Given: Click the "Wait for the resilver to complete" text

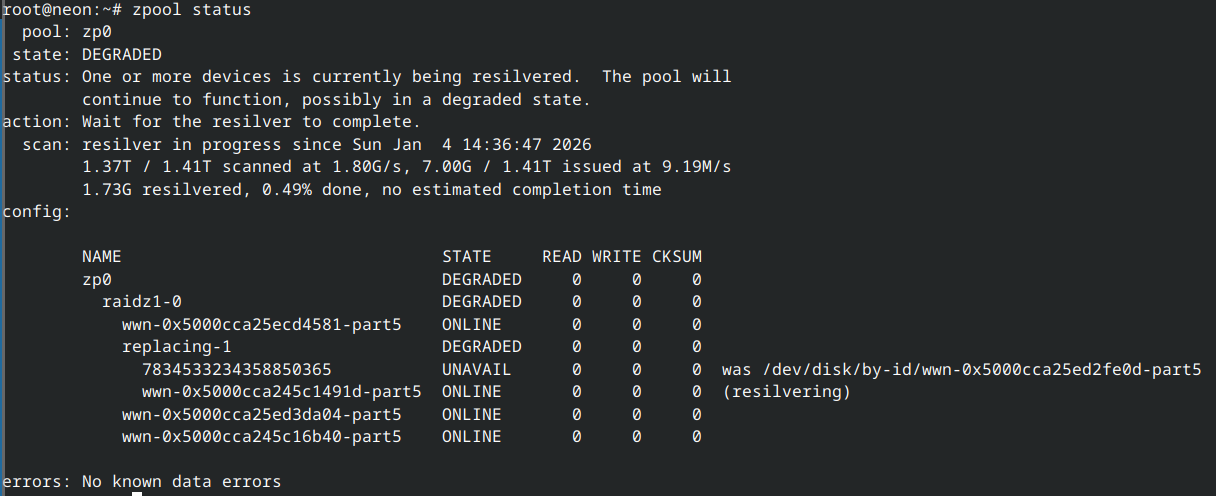Looking at the screenshot, I should tap(251, 122).
